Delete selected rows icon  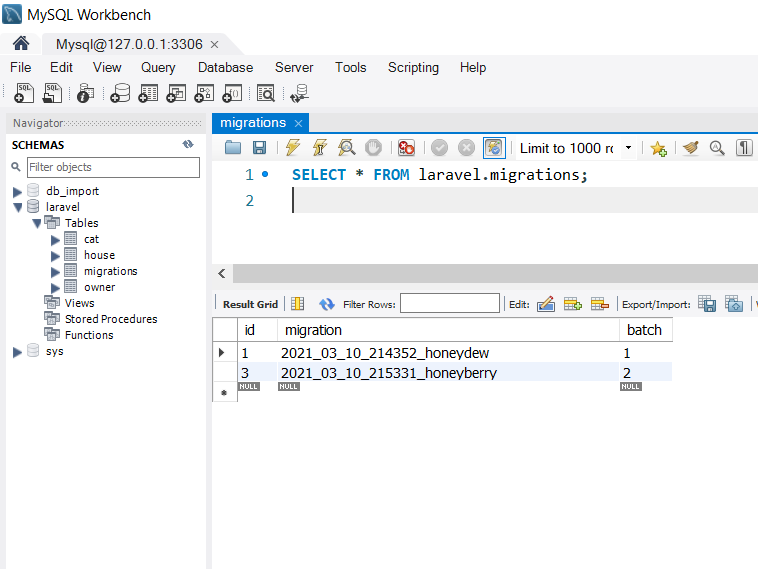click(x=600, y=304)
